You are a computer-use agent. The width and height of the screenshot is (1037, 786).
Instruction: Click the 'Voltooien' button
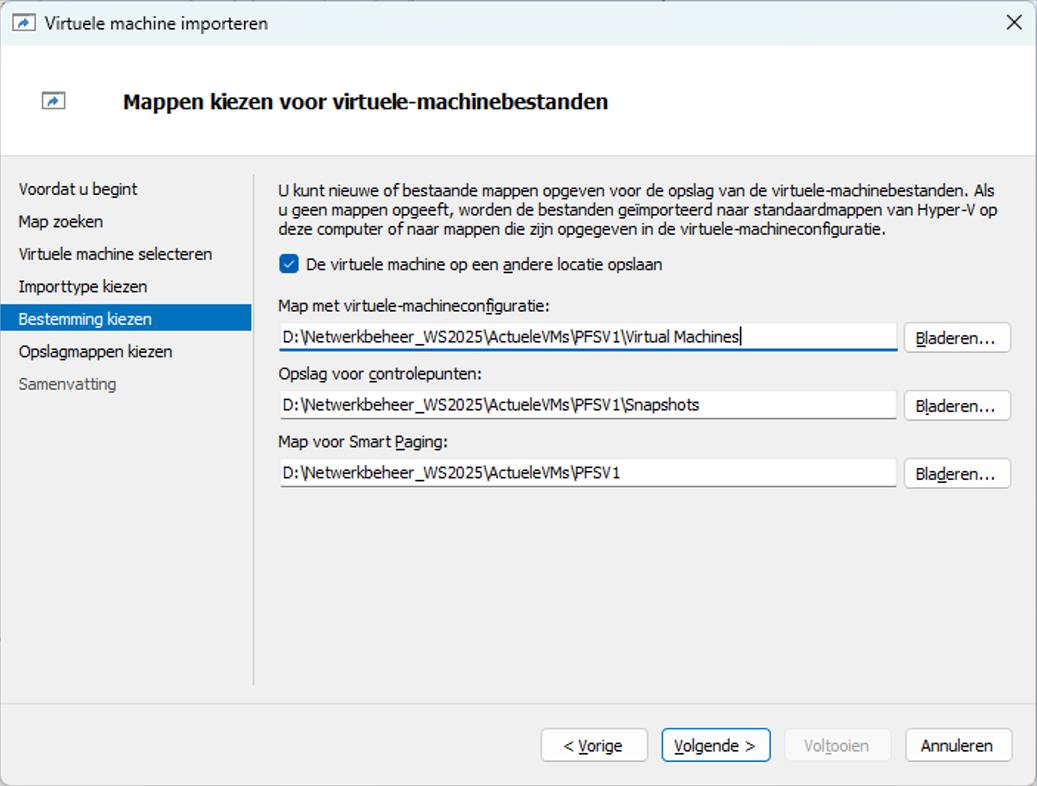tap(837, 746)
